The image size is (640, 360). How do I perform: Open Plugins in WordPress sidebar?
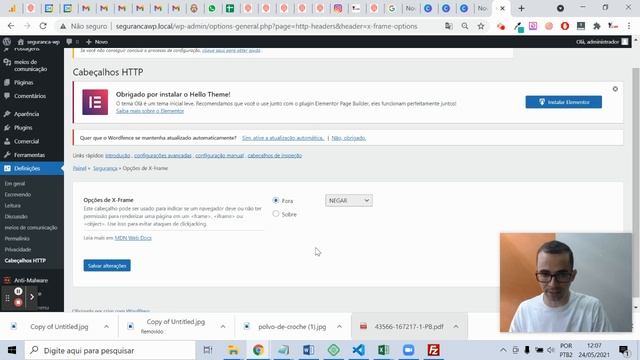click(x=23, y=128)
